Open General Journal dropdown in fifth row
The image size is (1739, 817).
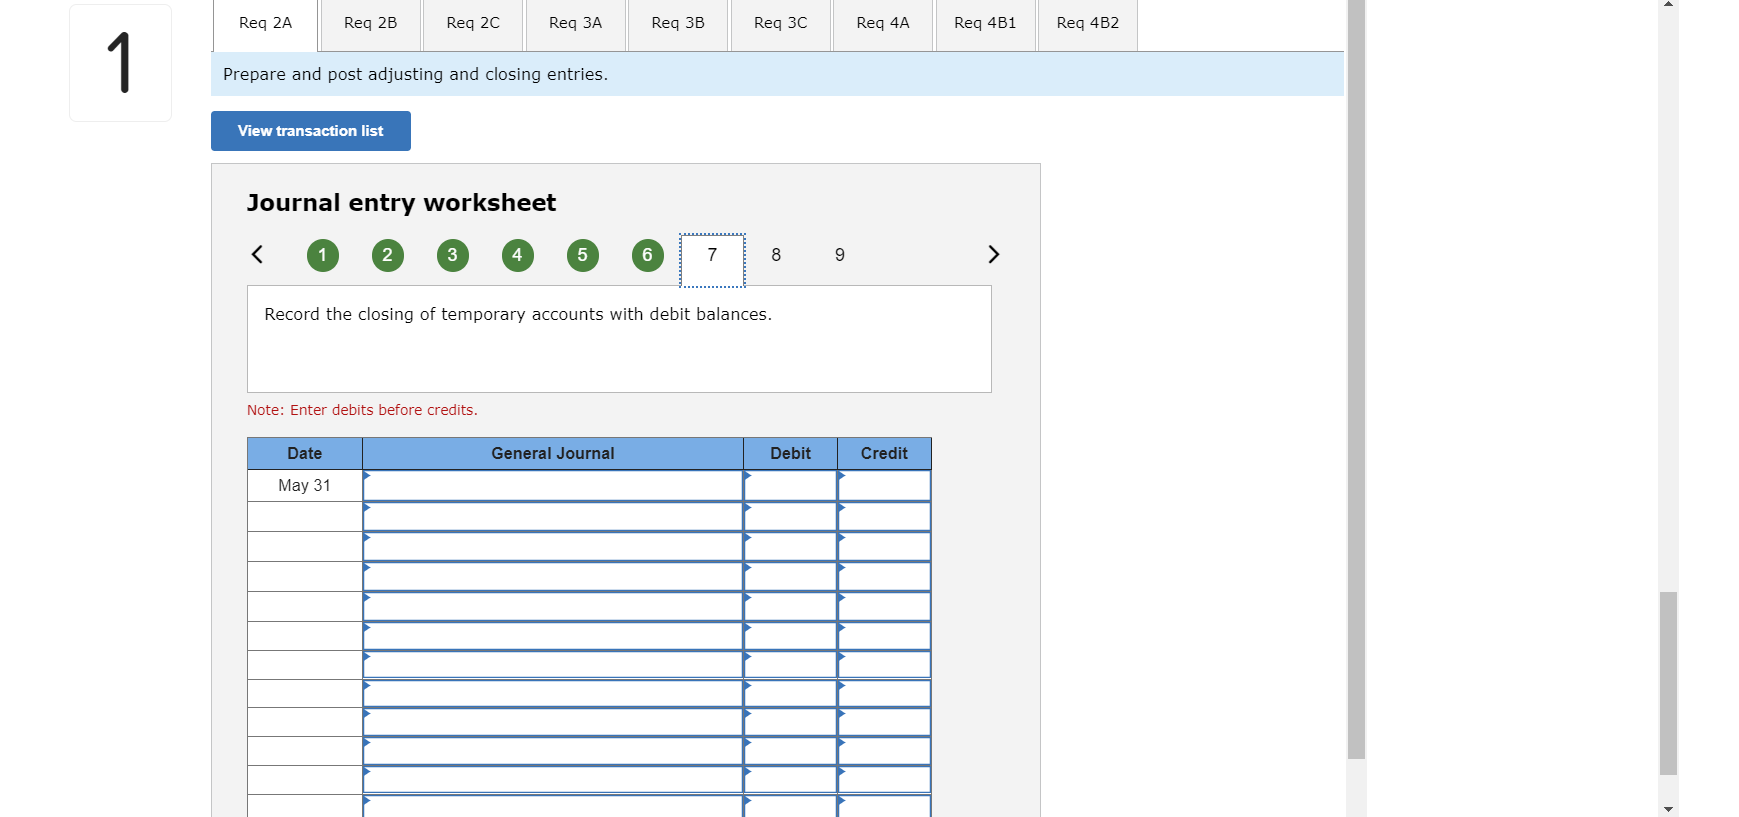553,606
